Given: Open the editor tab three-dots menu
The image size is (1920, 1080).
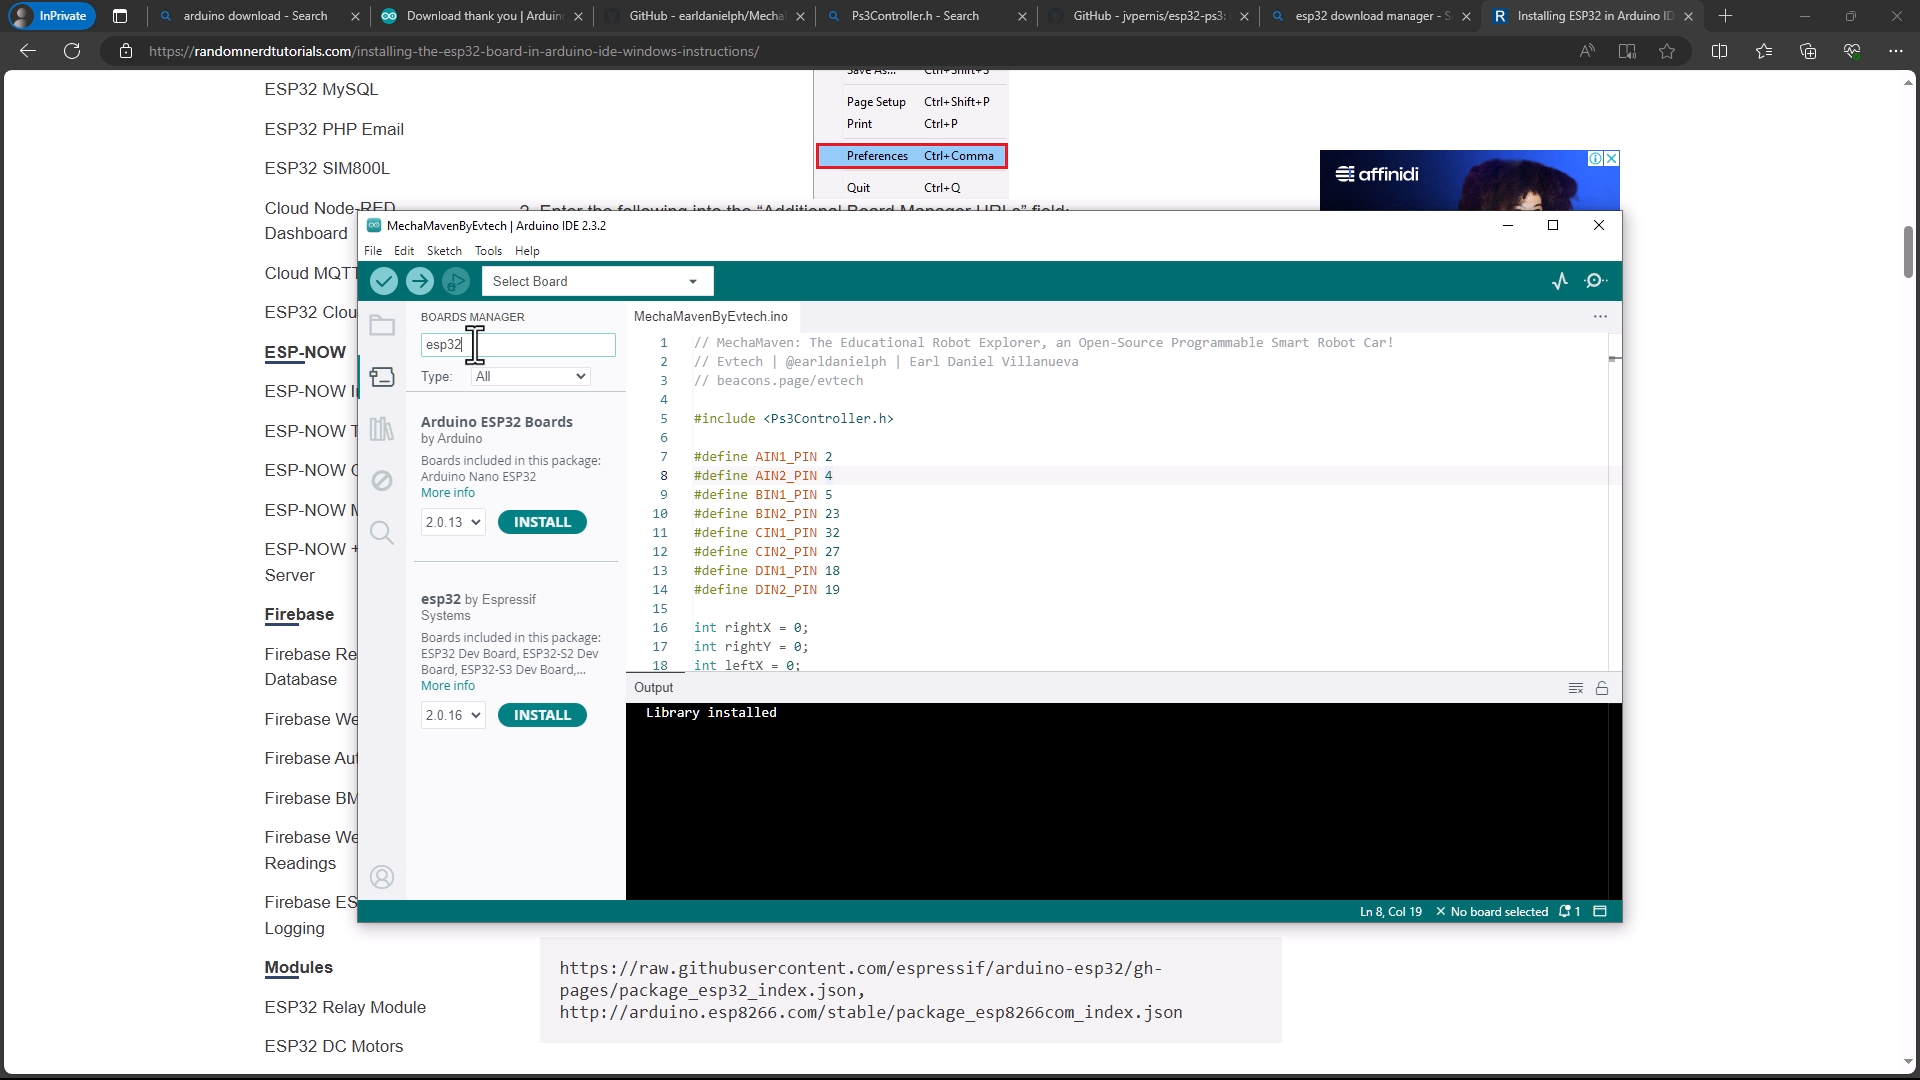Looking at the screenshot, I should tap(1600, 317).
